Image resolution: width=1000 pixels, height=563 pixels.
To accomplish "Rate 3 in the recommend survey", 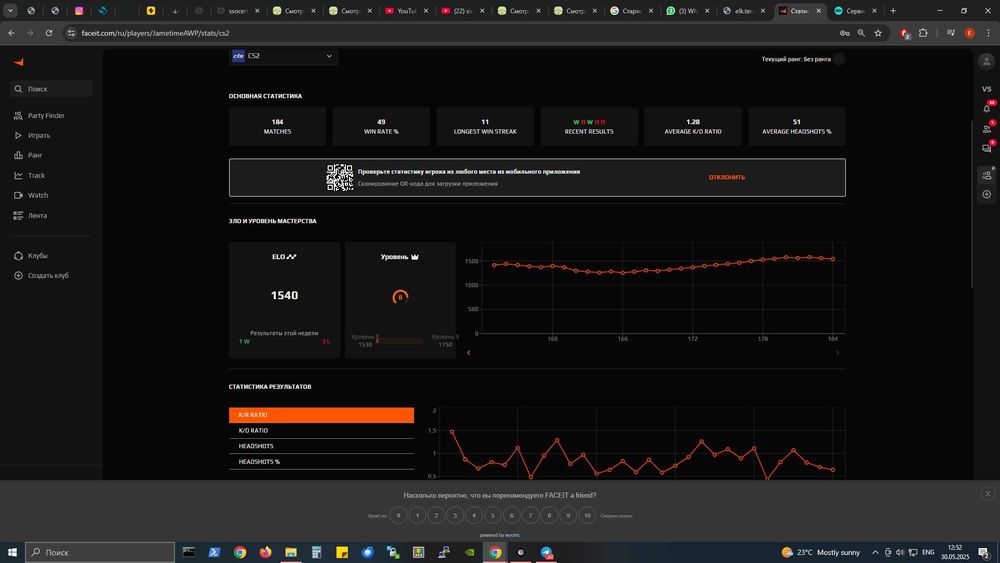I will point(455,515).
